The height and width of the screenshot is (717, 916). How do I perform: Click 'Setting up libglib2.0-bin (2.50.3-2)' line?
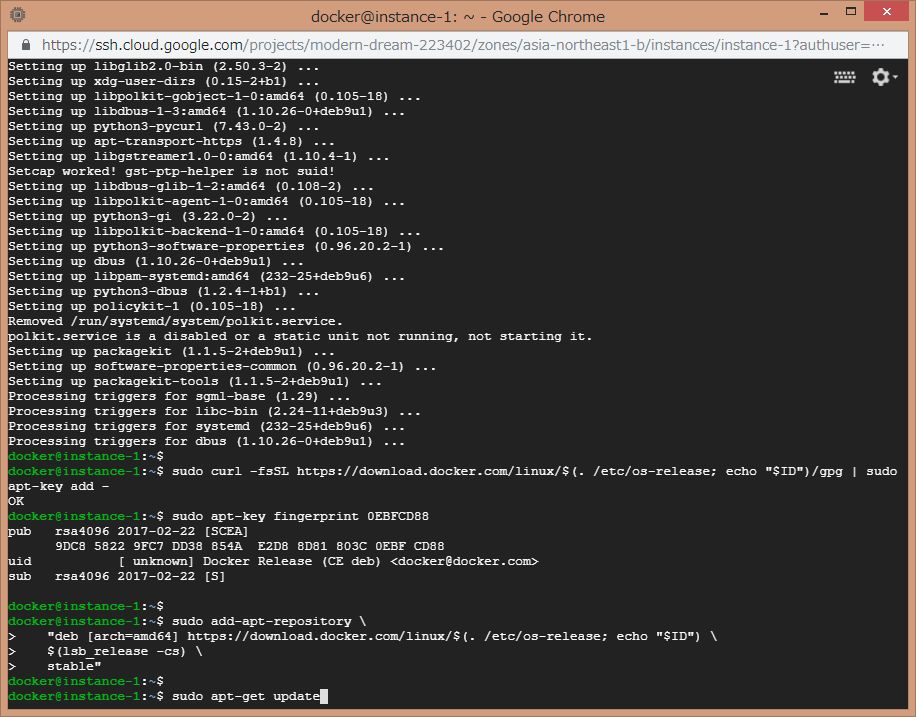[x=164, y=66]
